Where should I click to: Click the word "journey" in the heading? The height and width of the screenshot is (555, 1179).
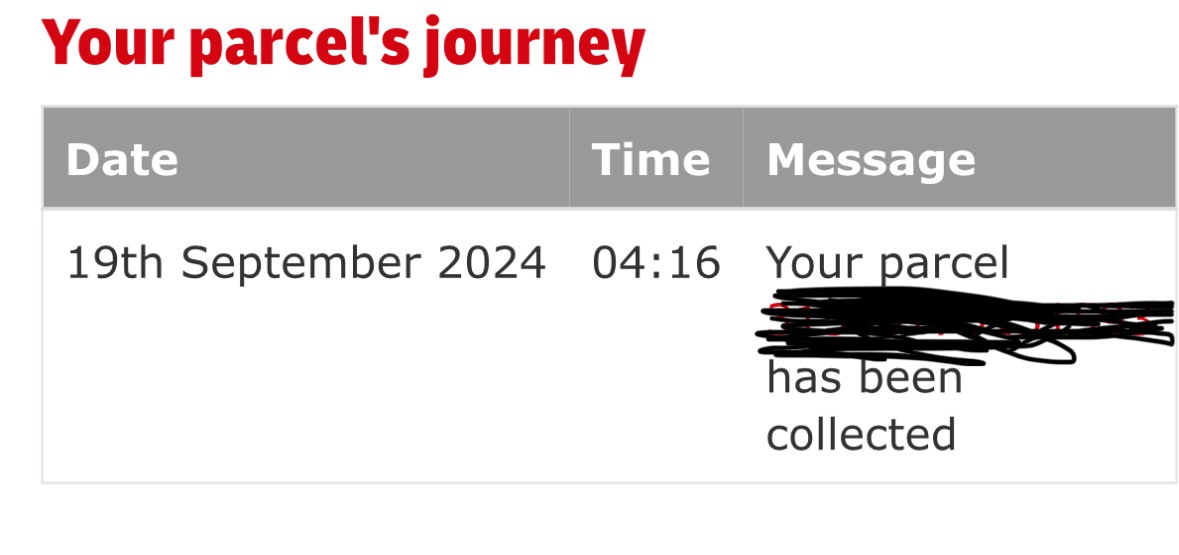click(x=533, y=47)
